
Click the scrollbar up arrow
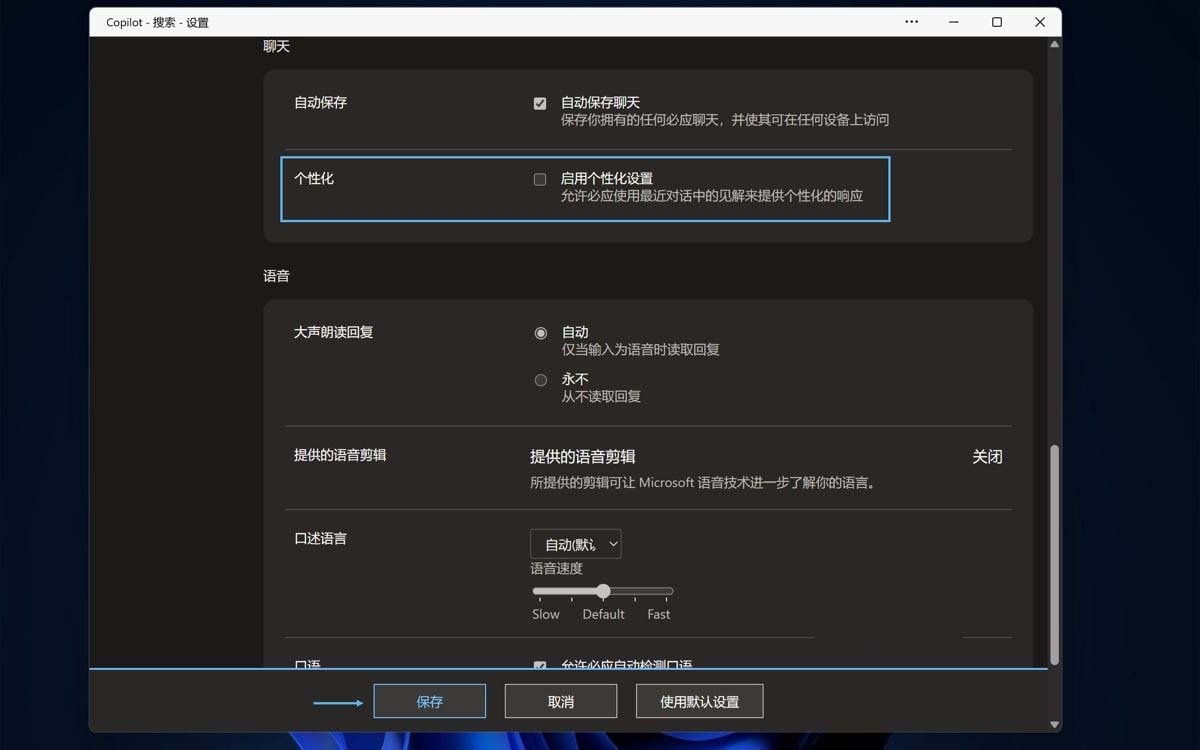coord(1054,45)
